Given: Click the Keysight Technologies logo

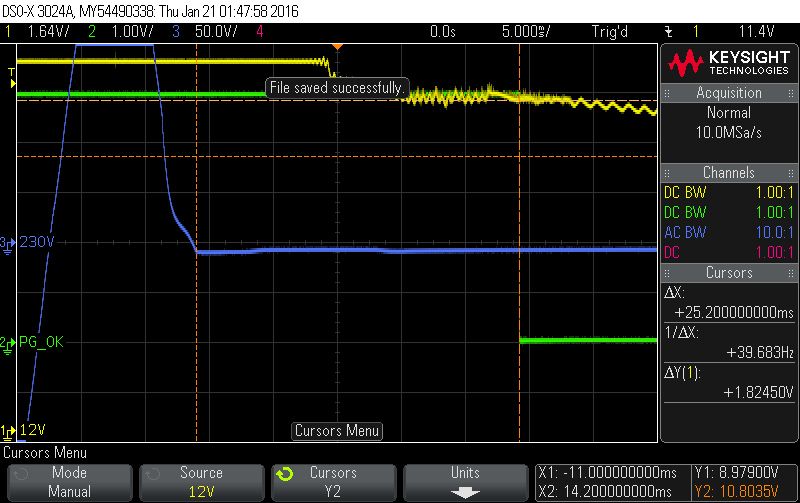Looking at the screenshot, I should pos(729,63).
